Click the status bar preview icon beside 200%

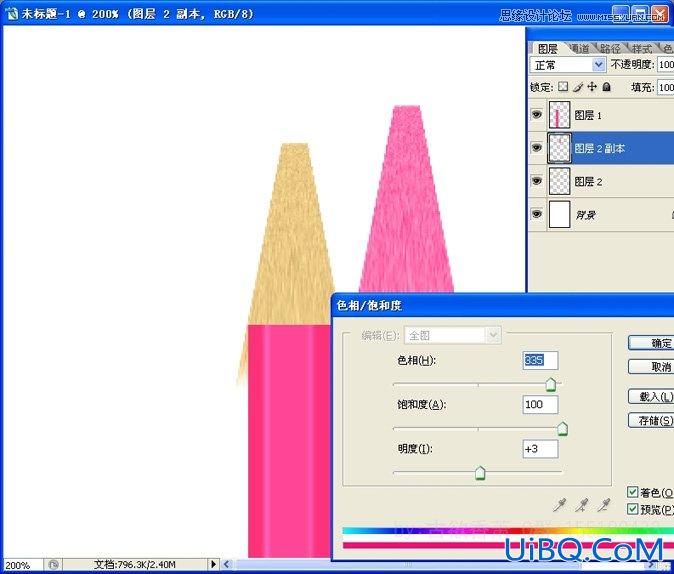[x=53, y=565]
